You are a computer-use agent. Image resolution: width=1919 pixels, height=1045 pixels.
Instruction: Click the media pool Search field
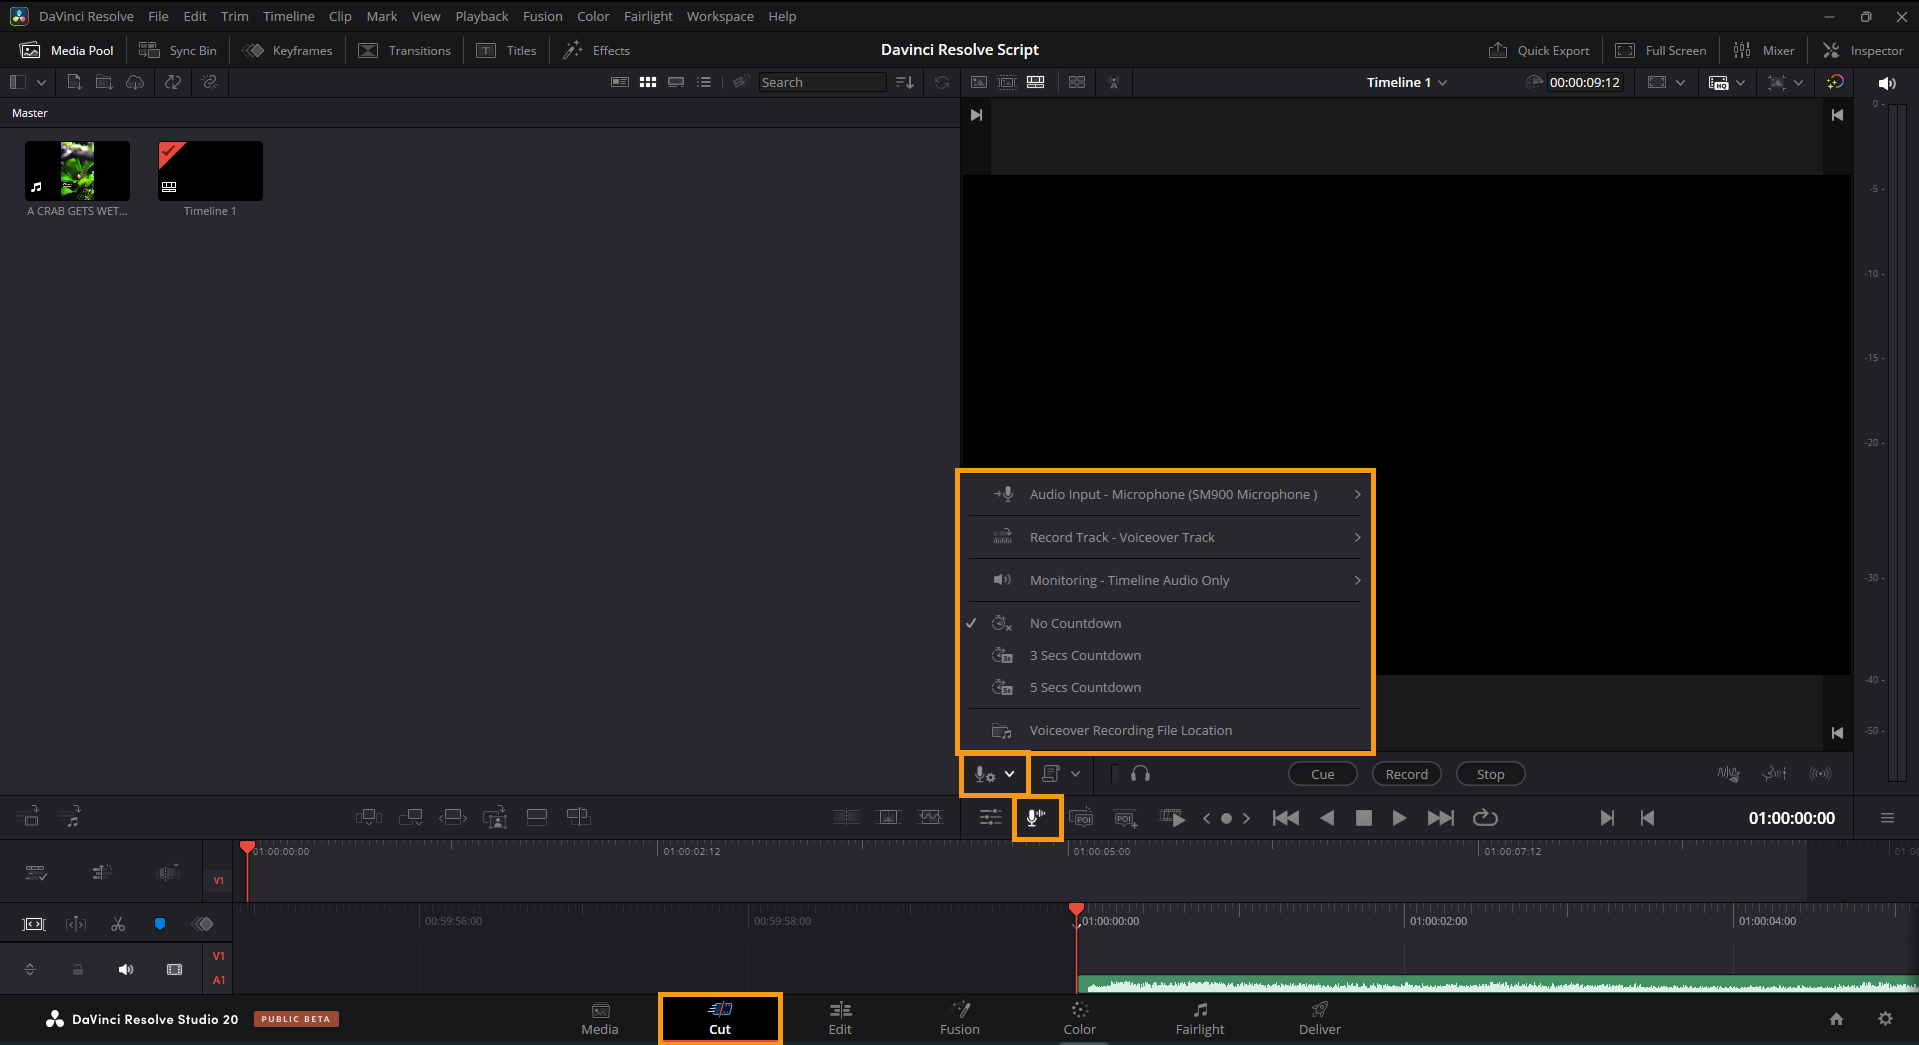(x=822, y=82)
